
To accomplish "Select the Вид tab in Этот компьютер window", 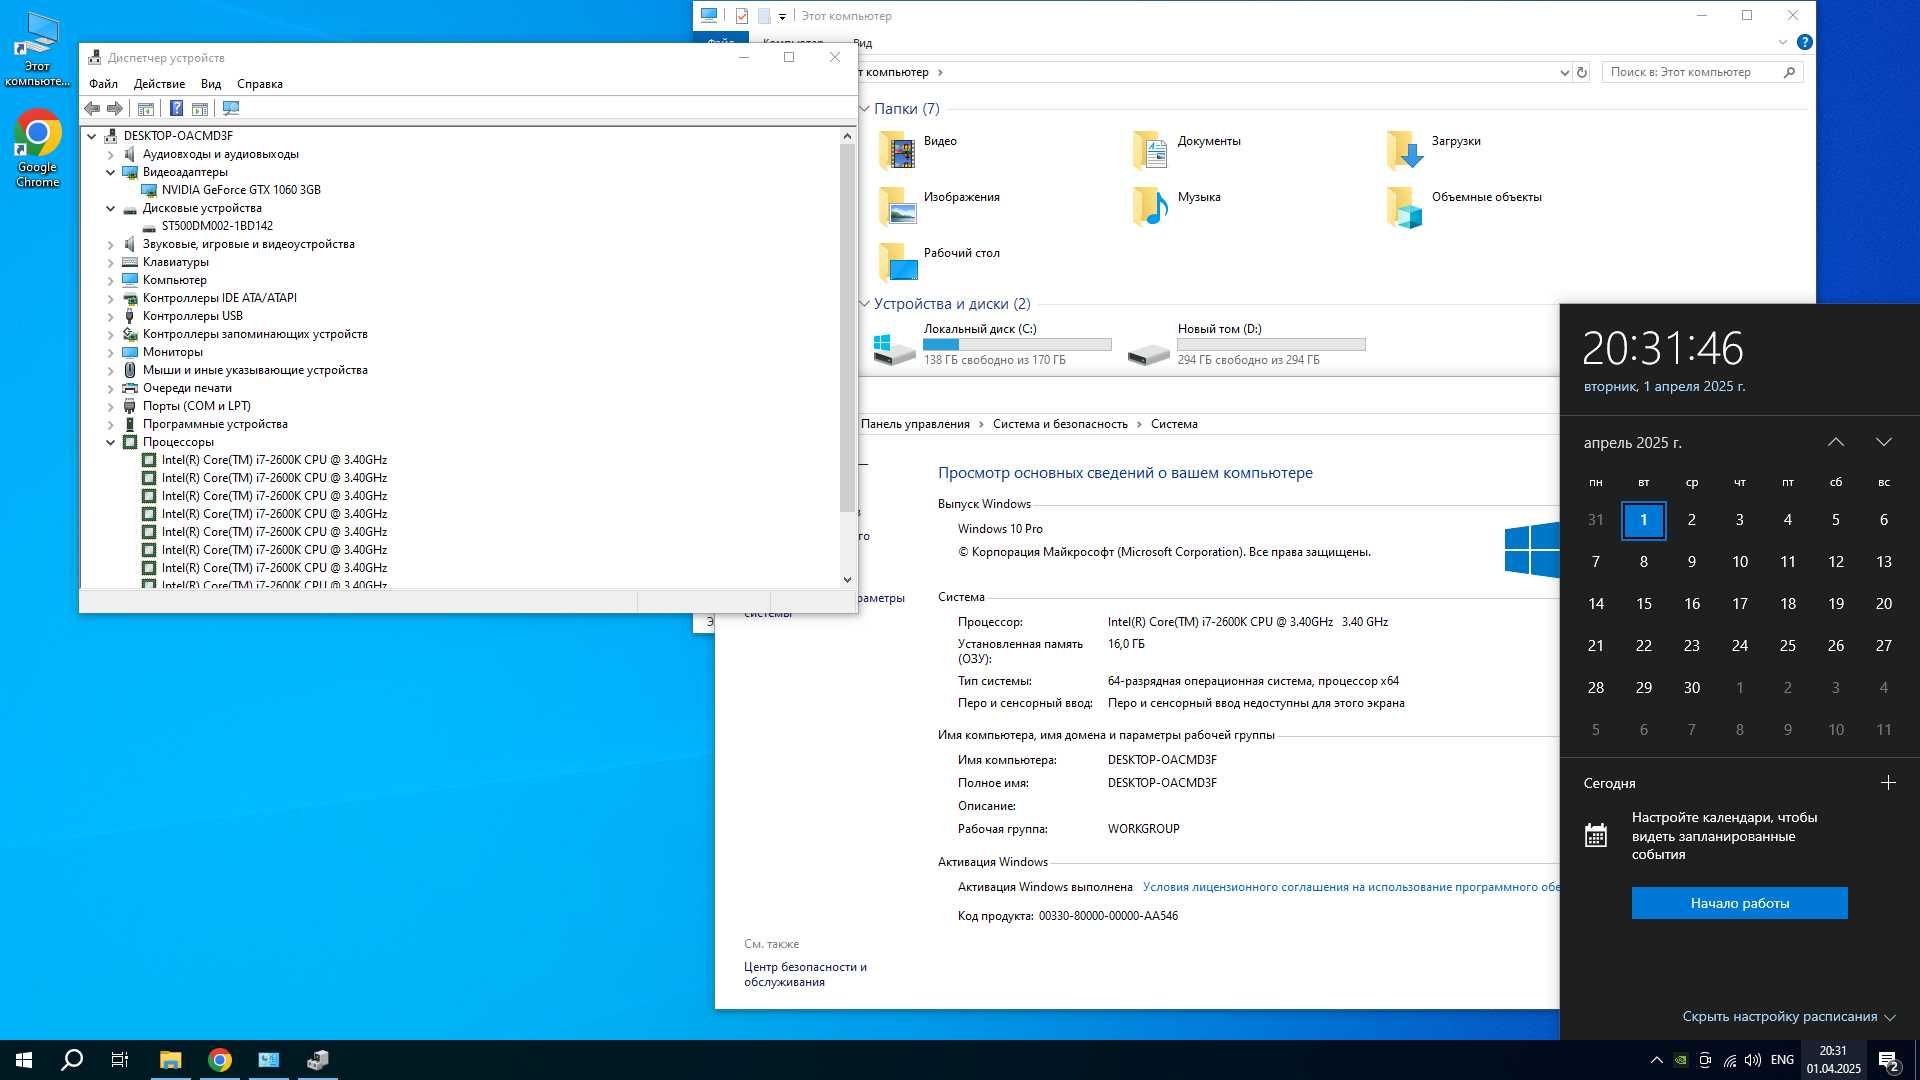I will pos(863,43).
